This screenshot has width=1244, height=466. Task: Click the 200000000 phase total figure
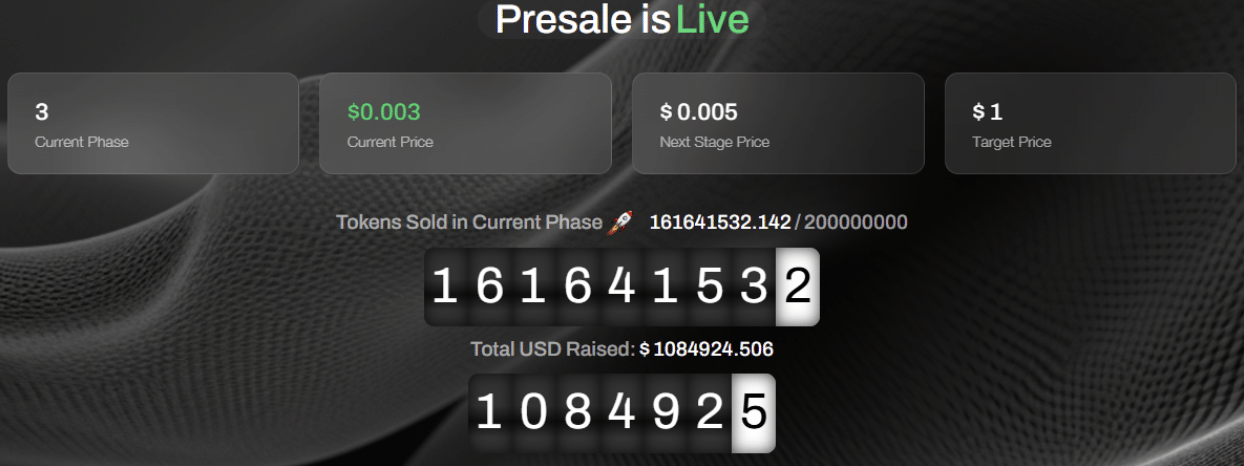[x=856, y=222]
